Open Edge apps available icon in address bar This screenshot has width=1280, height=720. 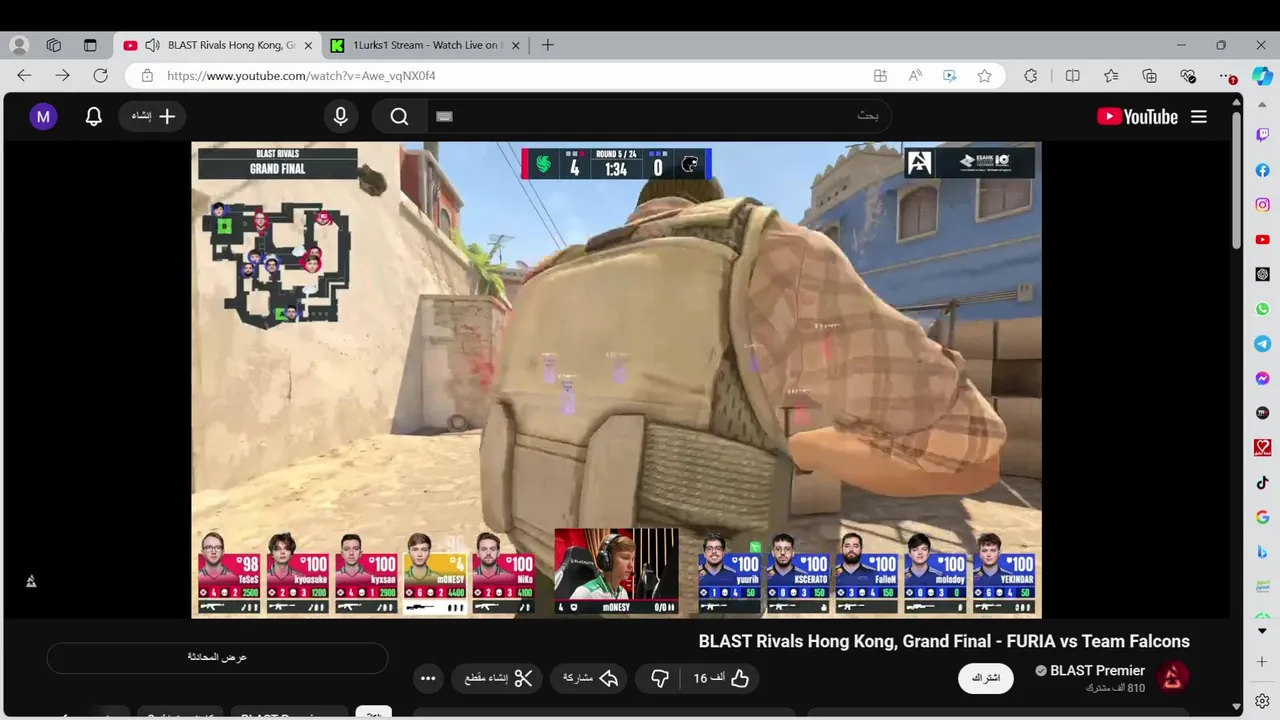[880, 76]
